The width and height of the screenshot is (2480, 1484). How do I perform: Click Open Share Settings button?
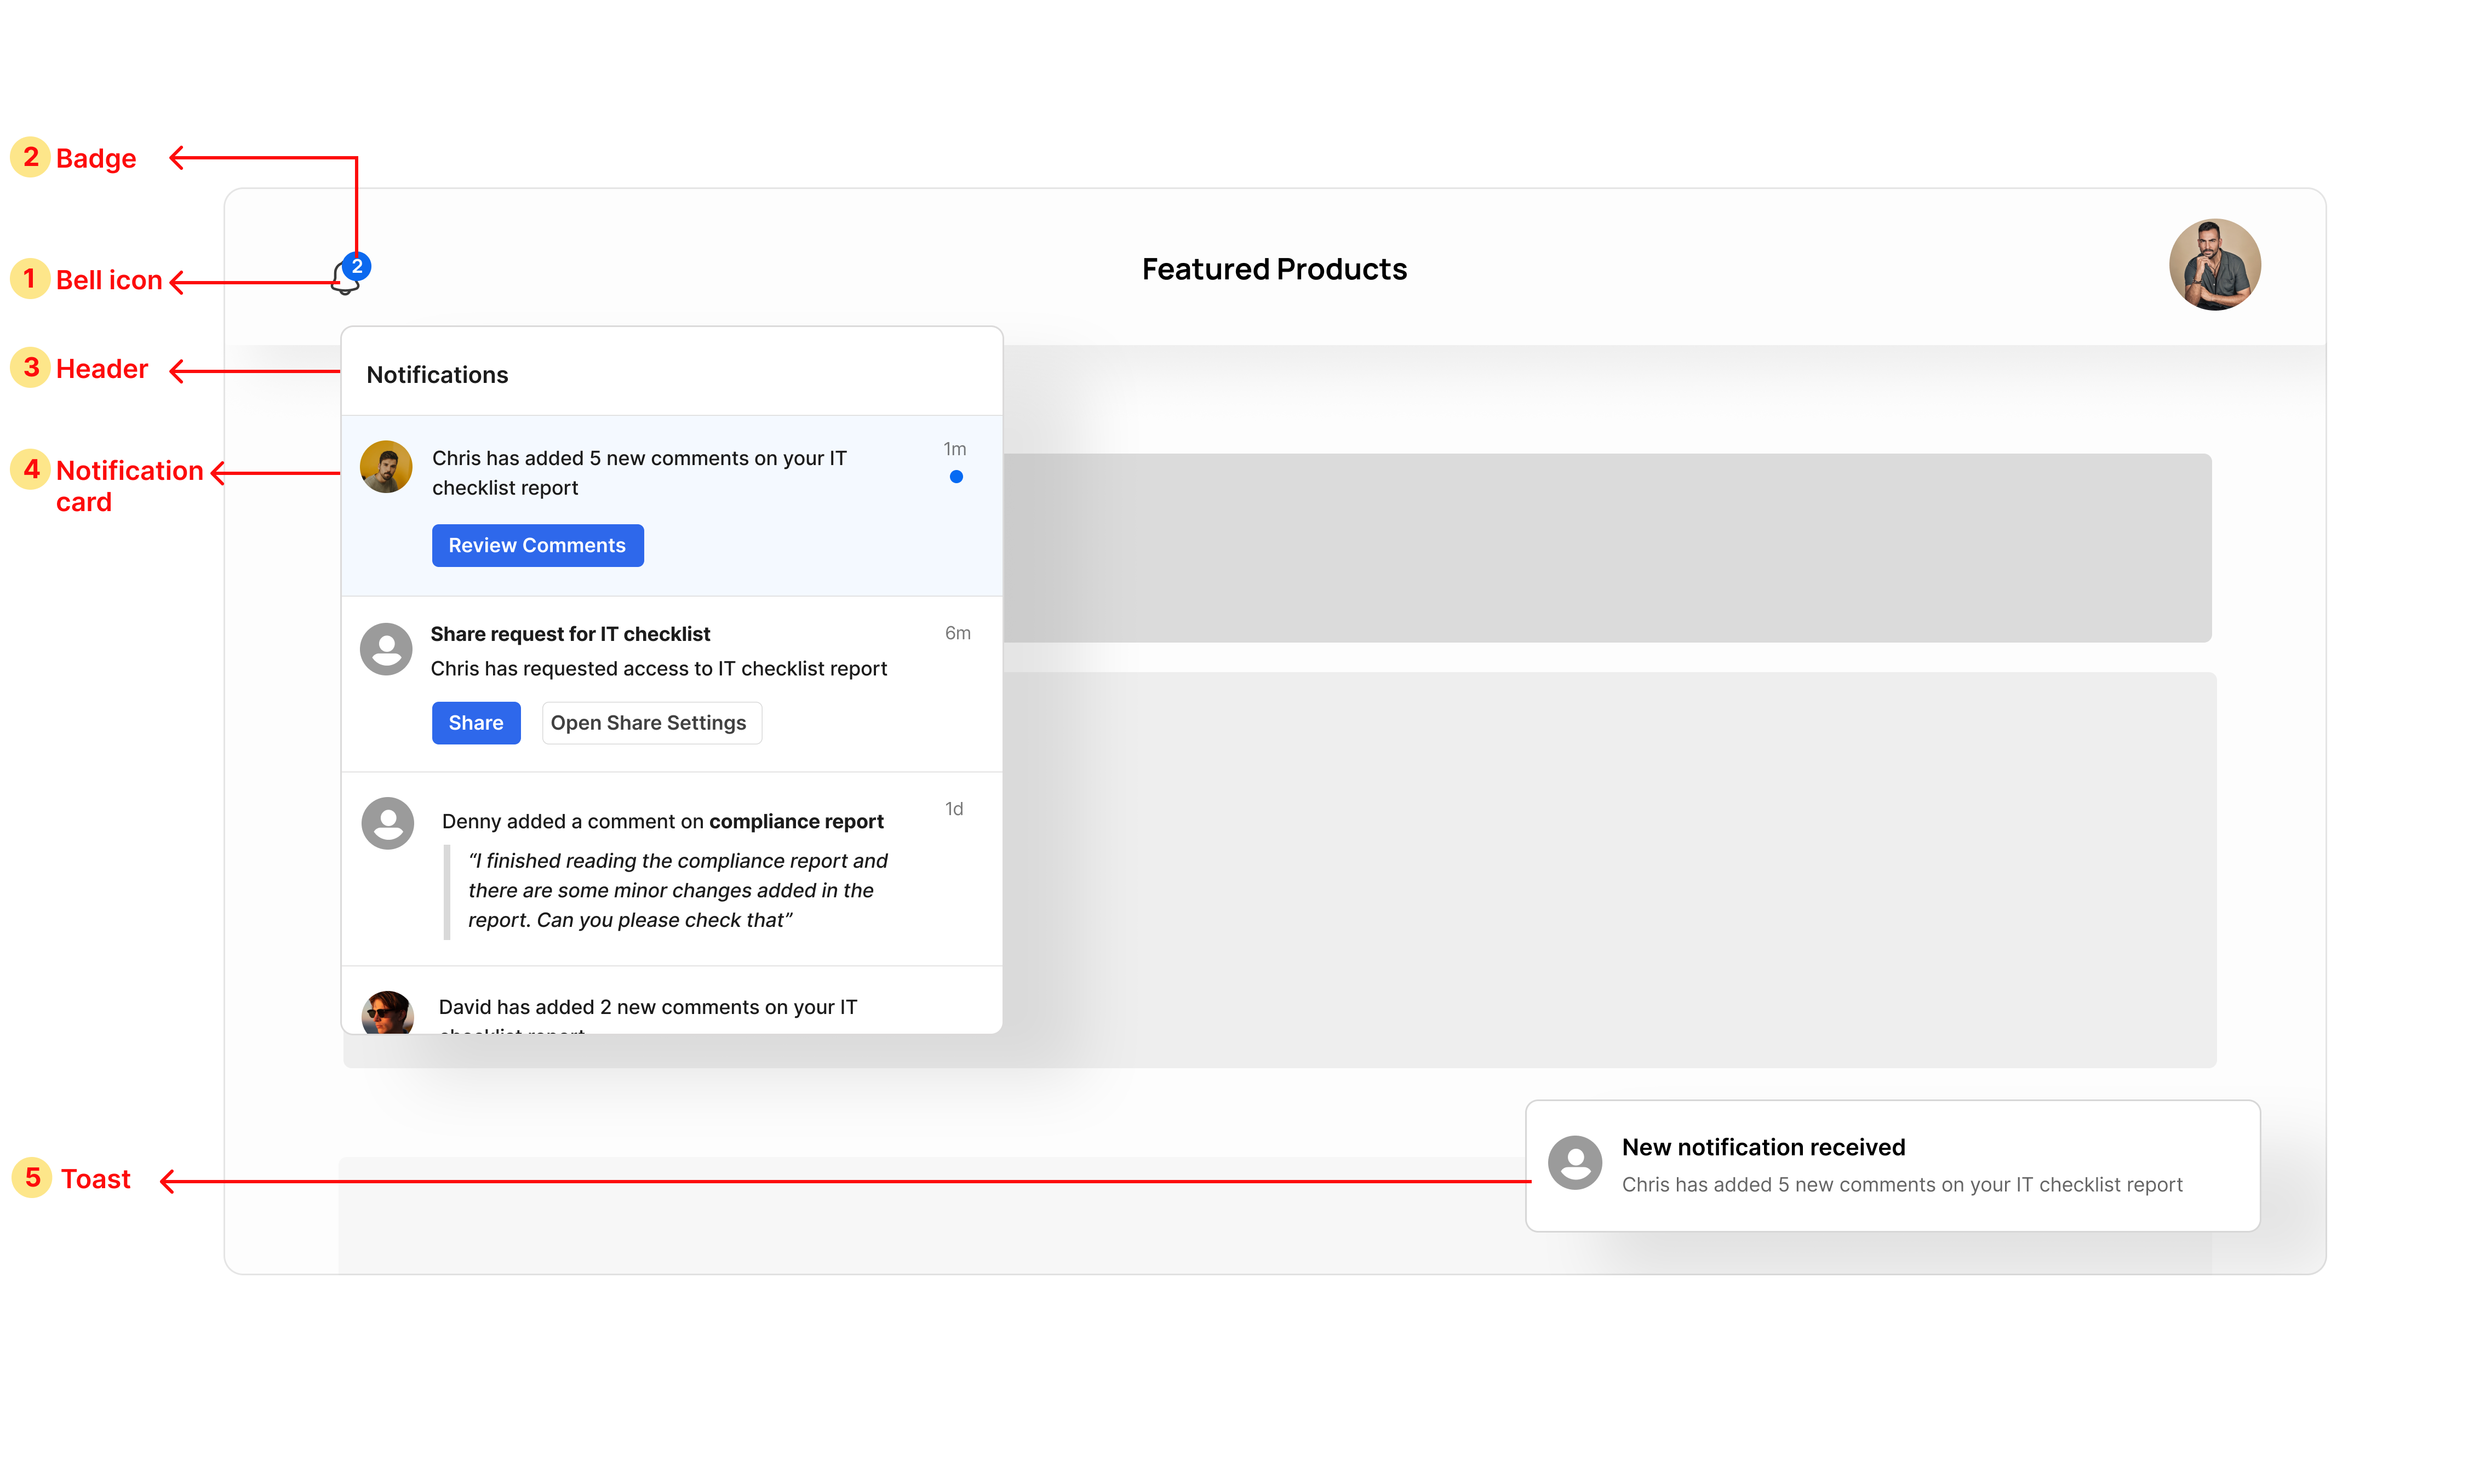pyautogui.click(x=651, y=723)
